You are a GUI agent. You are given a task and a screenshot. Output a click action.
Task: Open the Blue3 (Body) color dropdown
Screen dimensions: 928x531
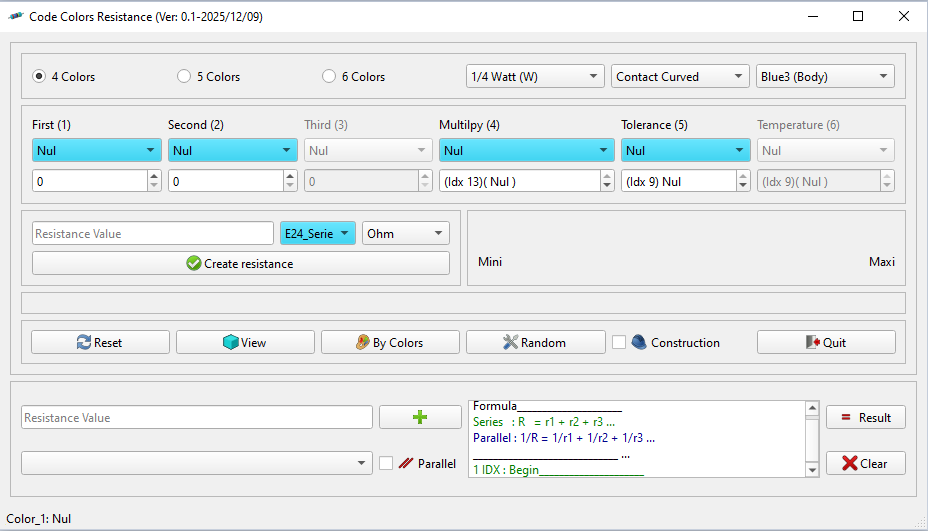tap(825, 76)
